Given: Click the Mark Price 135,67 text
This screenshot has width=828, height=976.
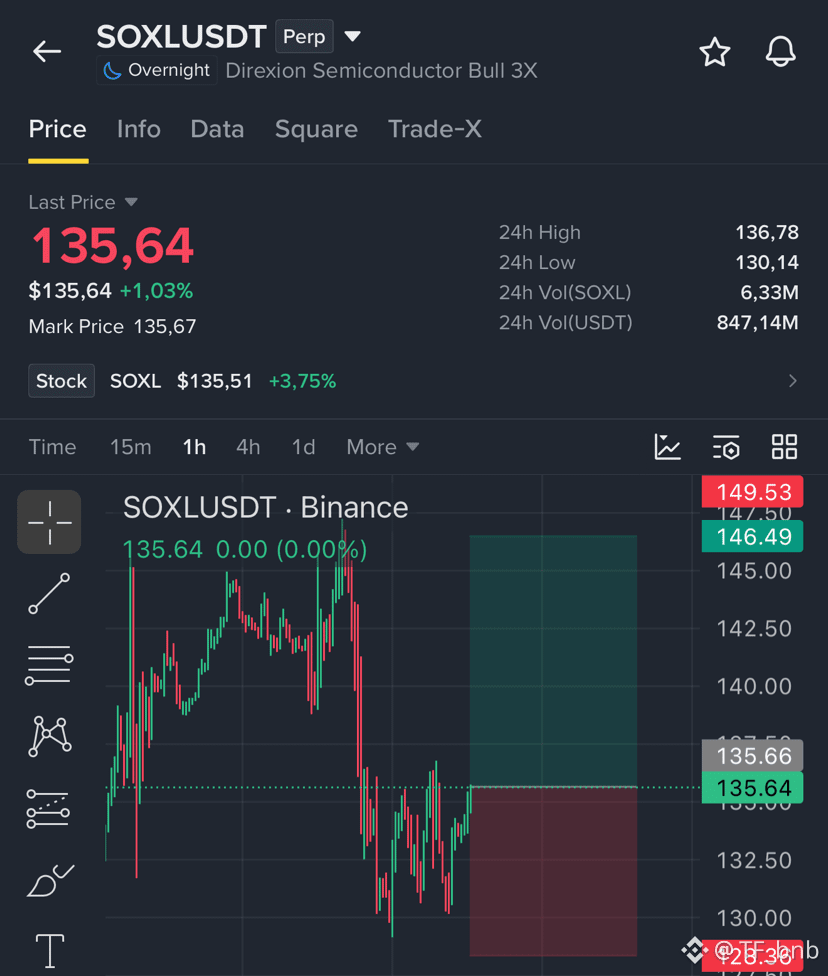Looking at the screenshot, I should pos(112,326).
